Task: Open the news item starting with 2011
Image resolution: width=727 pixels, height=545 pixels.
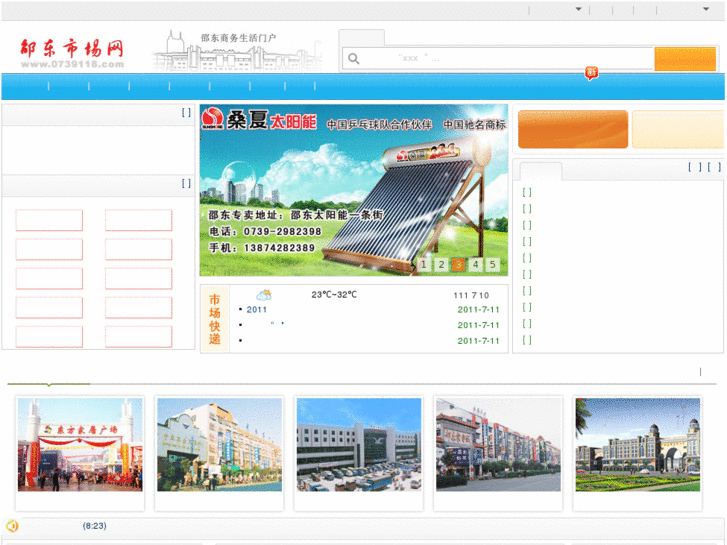Action: click(256, 309)
